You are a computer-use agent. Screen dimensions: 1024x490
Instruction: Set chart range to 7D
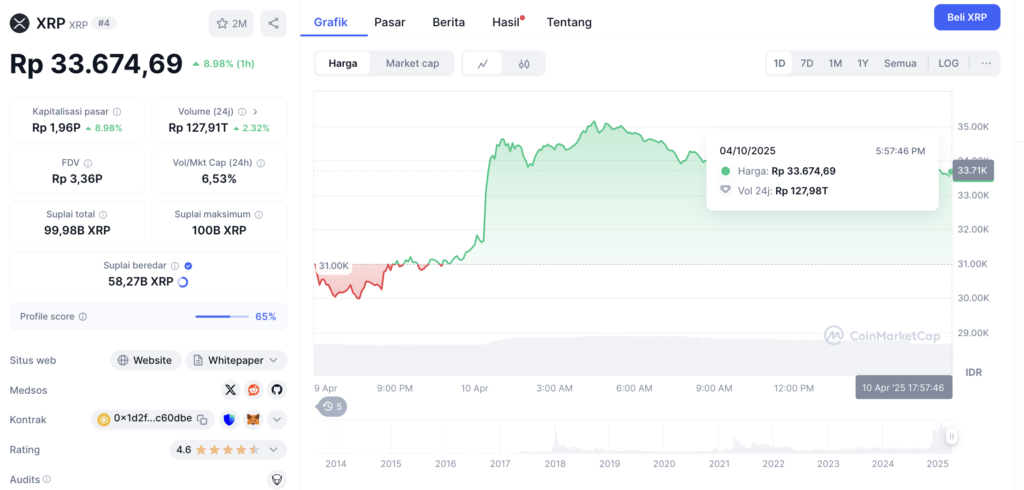(x=807, y=63)
